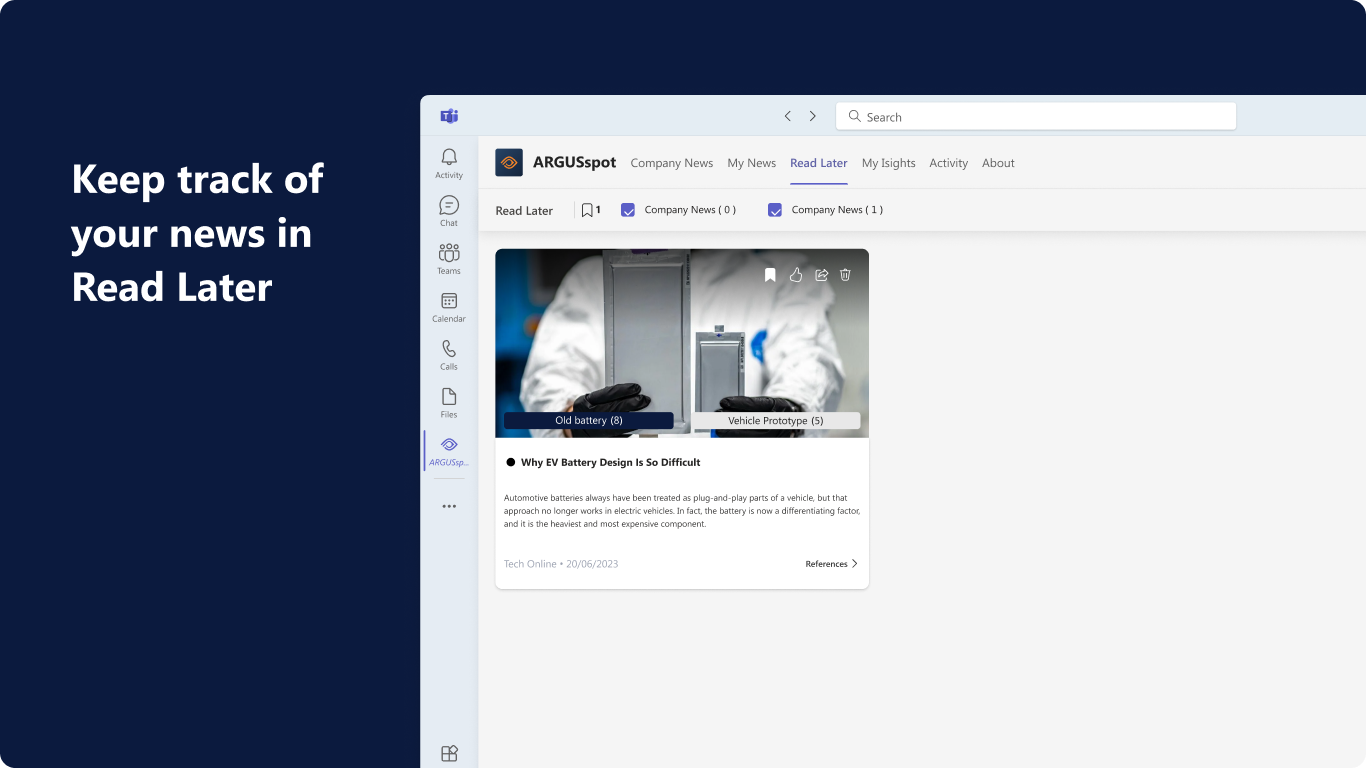Click the Old battery (8) tag
The image size is (1366, 768).
(589, 421)
